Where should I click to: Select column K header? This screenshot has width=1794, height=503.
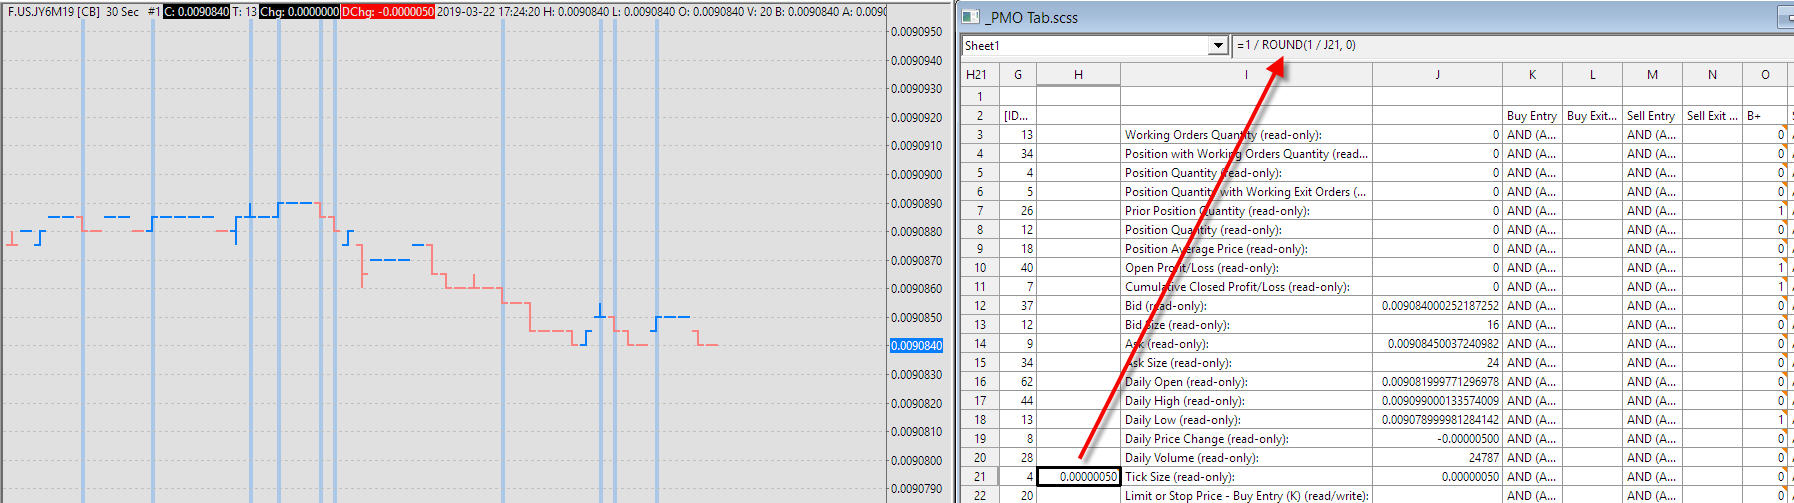tap(1532, 75)
